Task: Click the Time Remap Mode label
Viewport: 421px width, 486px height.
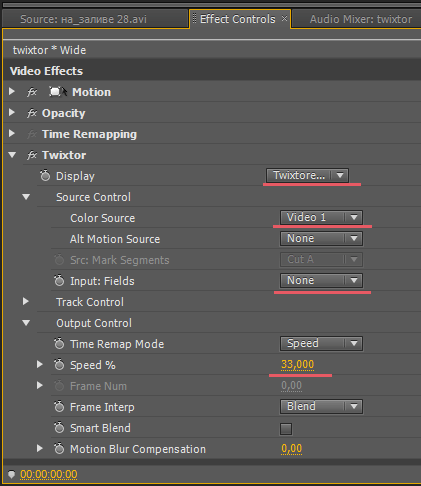Action: pos(117,344)
